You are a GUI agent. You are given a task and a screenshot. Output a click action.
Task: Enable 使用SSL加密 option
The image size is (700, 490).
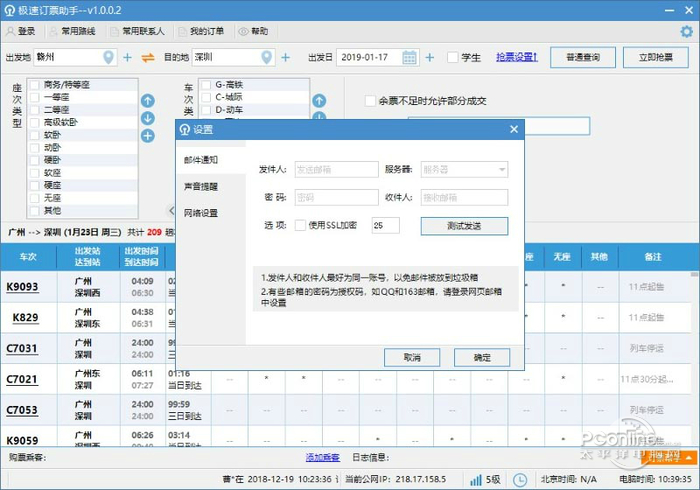[x=300, y=225]
